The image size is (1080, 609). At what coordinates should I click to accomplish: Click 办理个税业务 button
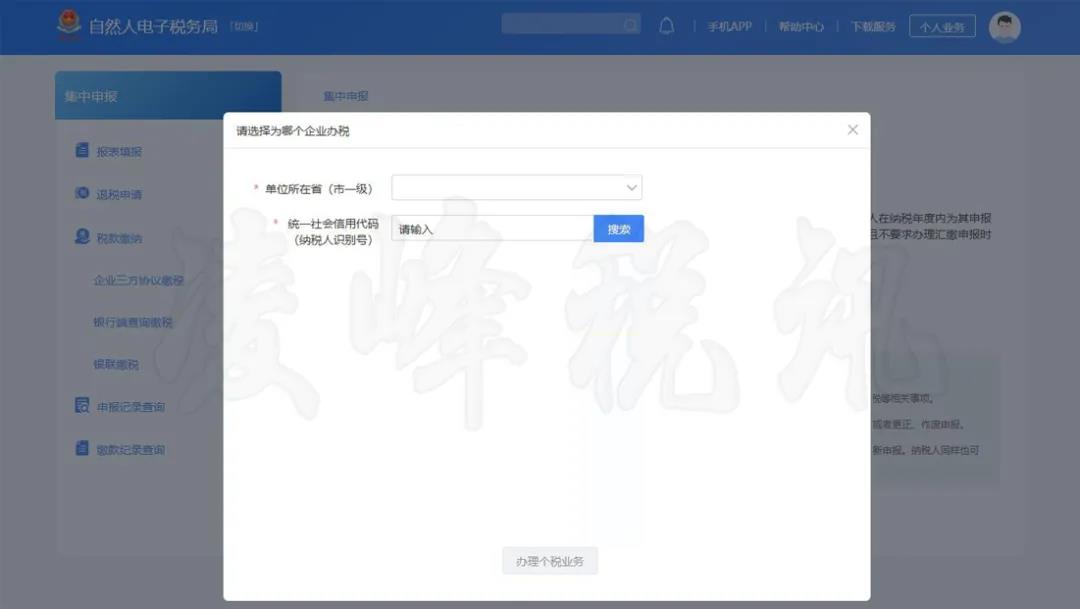click(x=550, y=561)
